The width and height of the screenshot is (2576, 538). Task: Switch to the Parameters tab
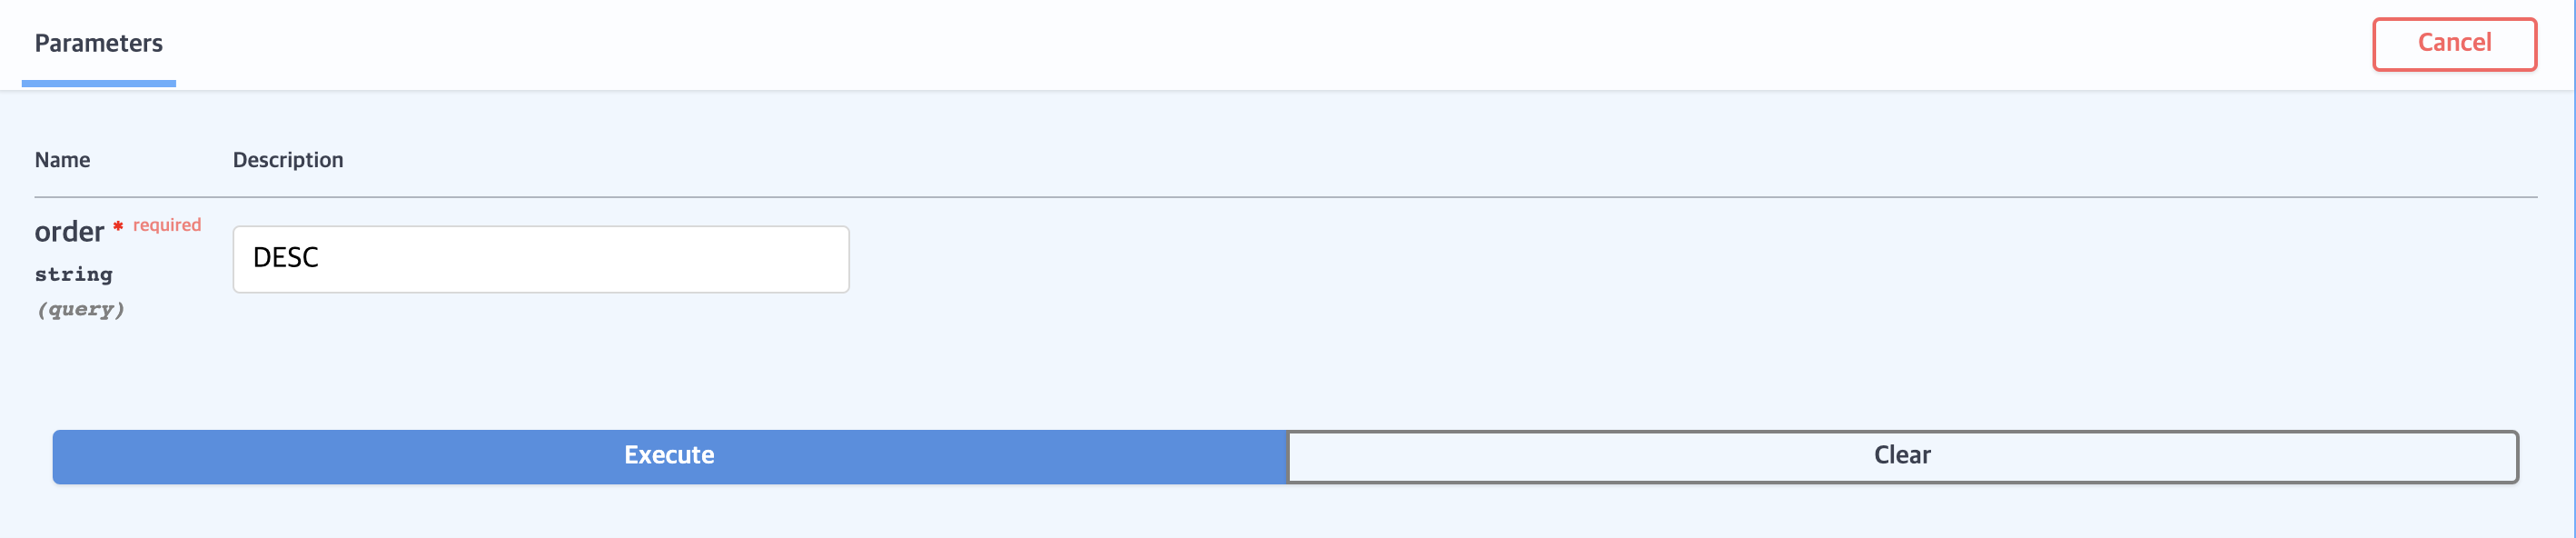98,43
